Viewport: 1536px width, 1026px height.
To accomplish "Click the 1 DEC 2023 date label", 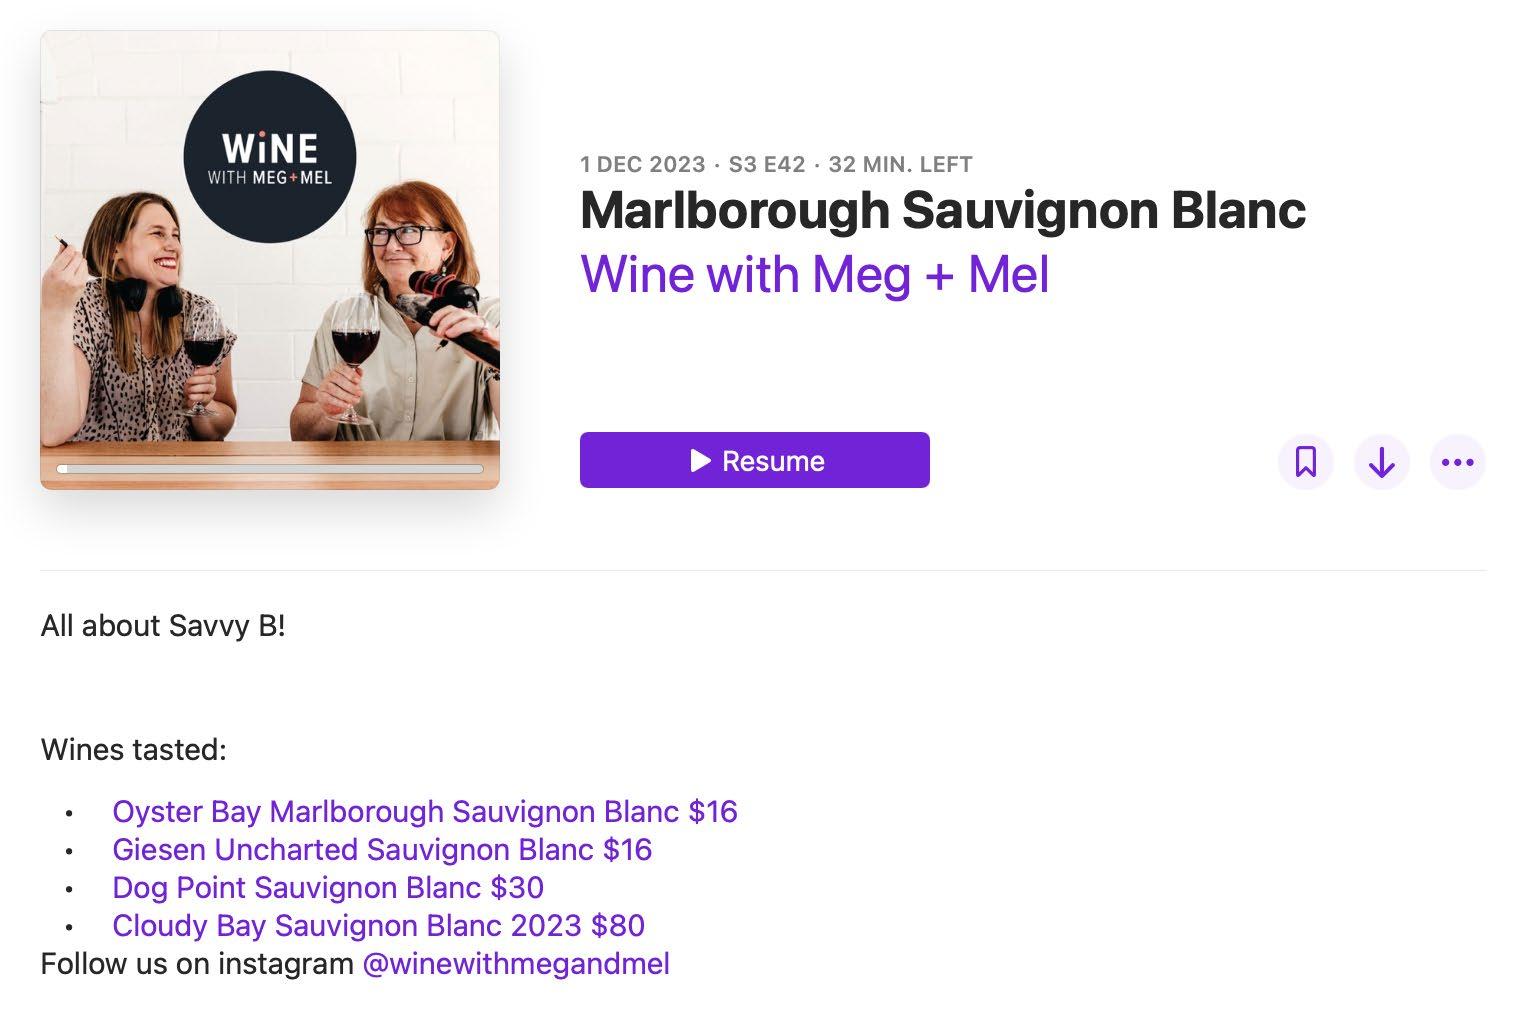I will tap(643, 164).
